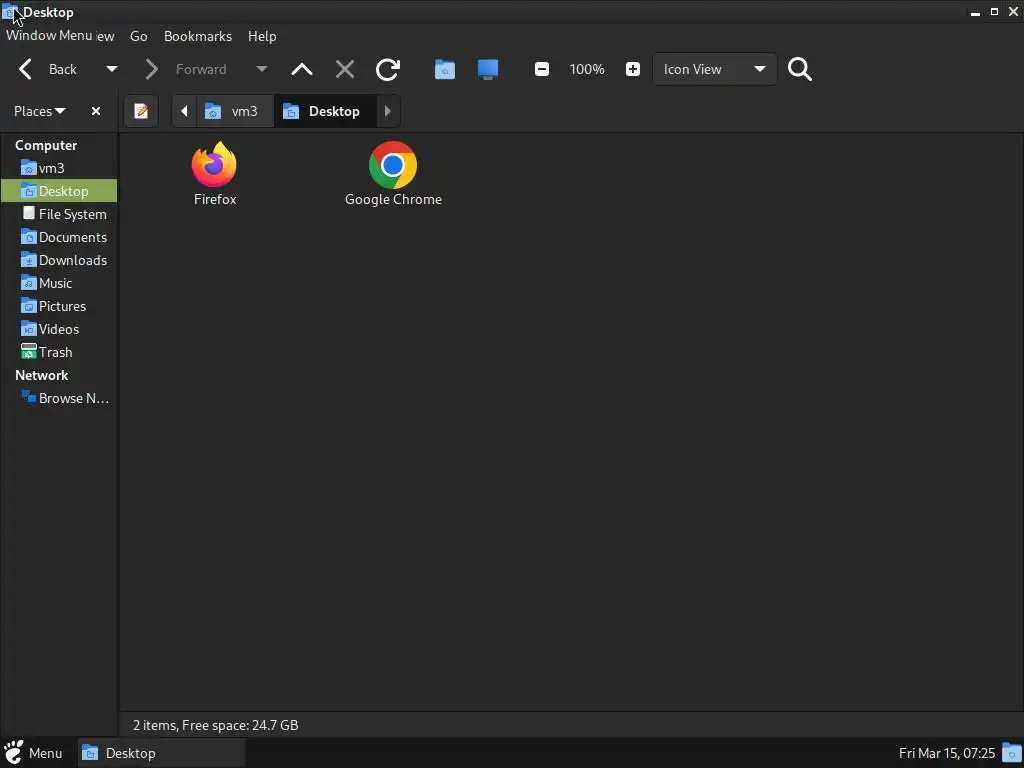The width and height of the screenshot is (1024, 768).
Task: Click the Stop loading X icon in toolbar
Action: [x=345, y=69]
